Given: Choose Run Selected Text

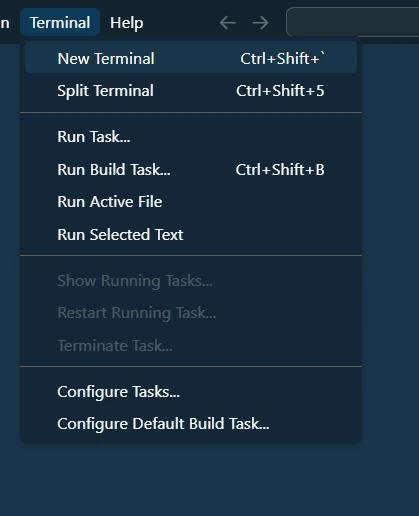Looking at the screenshot, I should (191, 234).
